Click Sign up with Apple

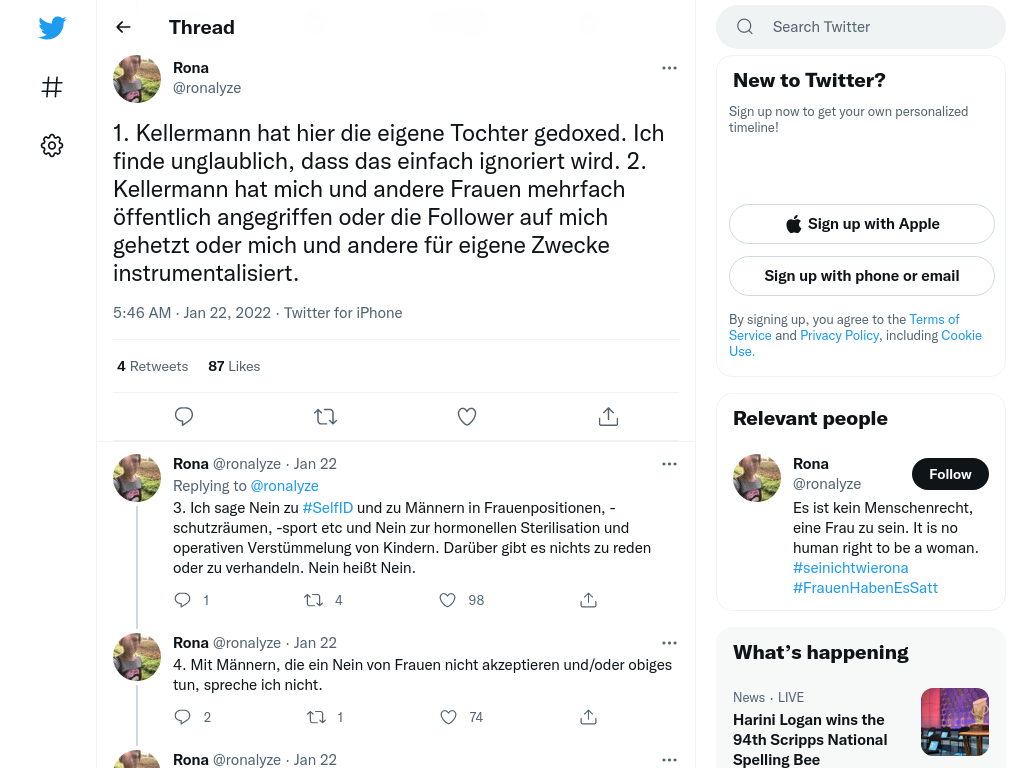coord(861,224)
